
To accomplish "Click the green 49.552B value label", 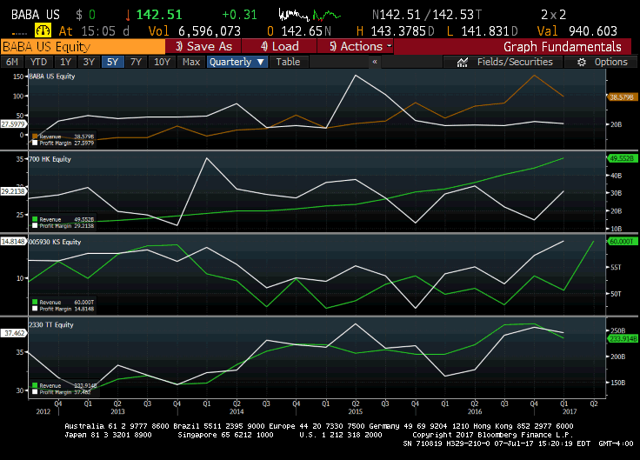I will tap(622, 158).
